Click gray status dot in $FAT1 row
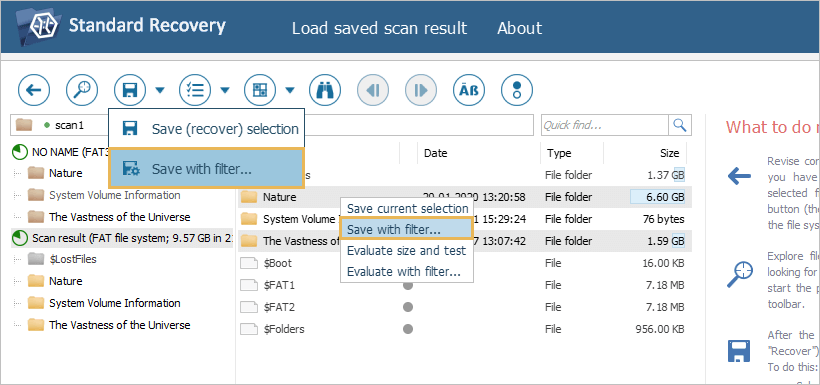Viewport: 820px width, 385px height. click(408, 285)
